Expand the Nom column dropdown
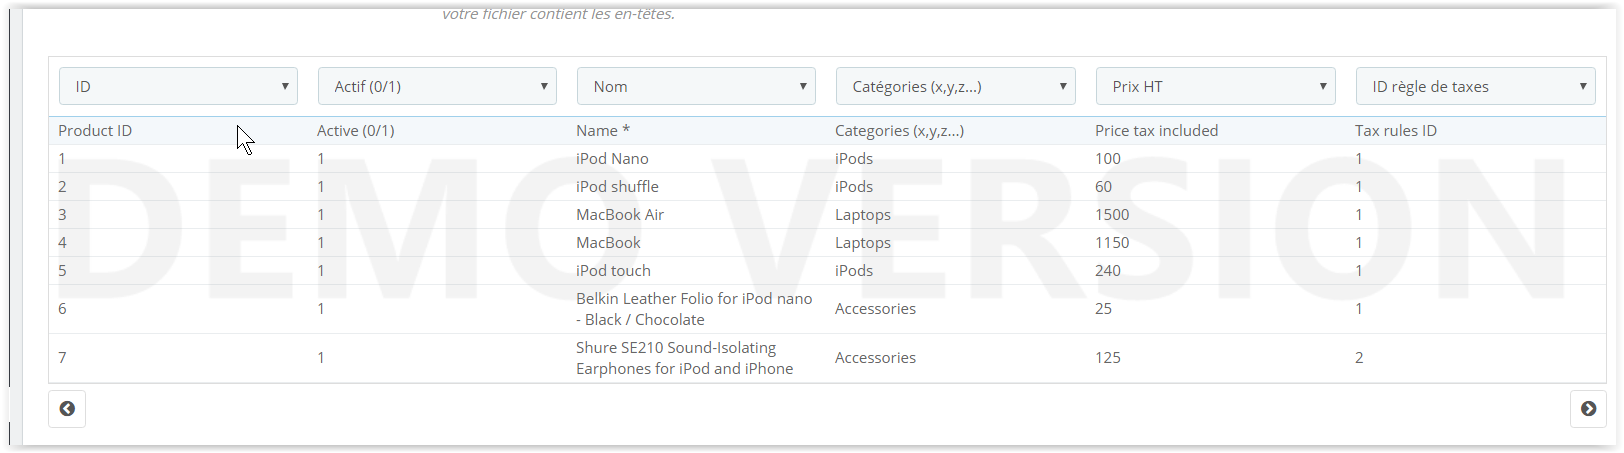The width and height of the screenshot is (1624, 453). (697, 86)
